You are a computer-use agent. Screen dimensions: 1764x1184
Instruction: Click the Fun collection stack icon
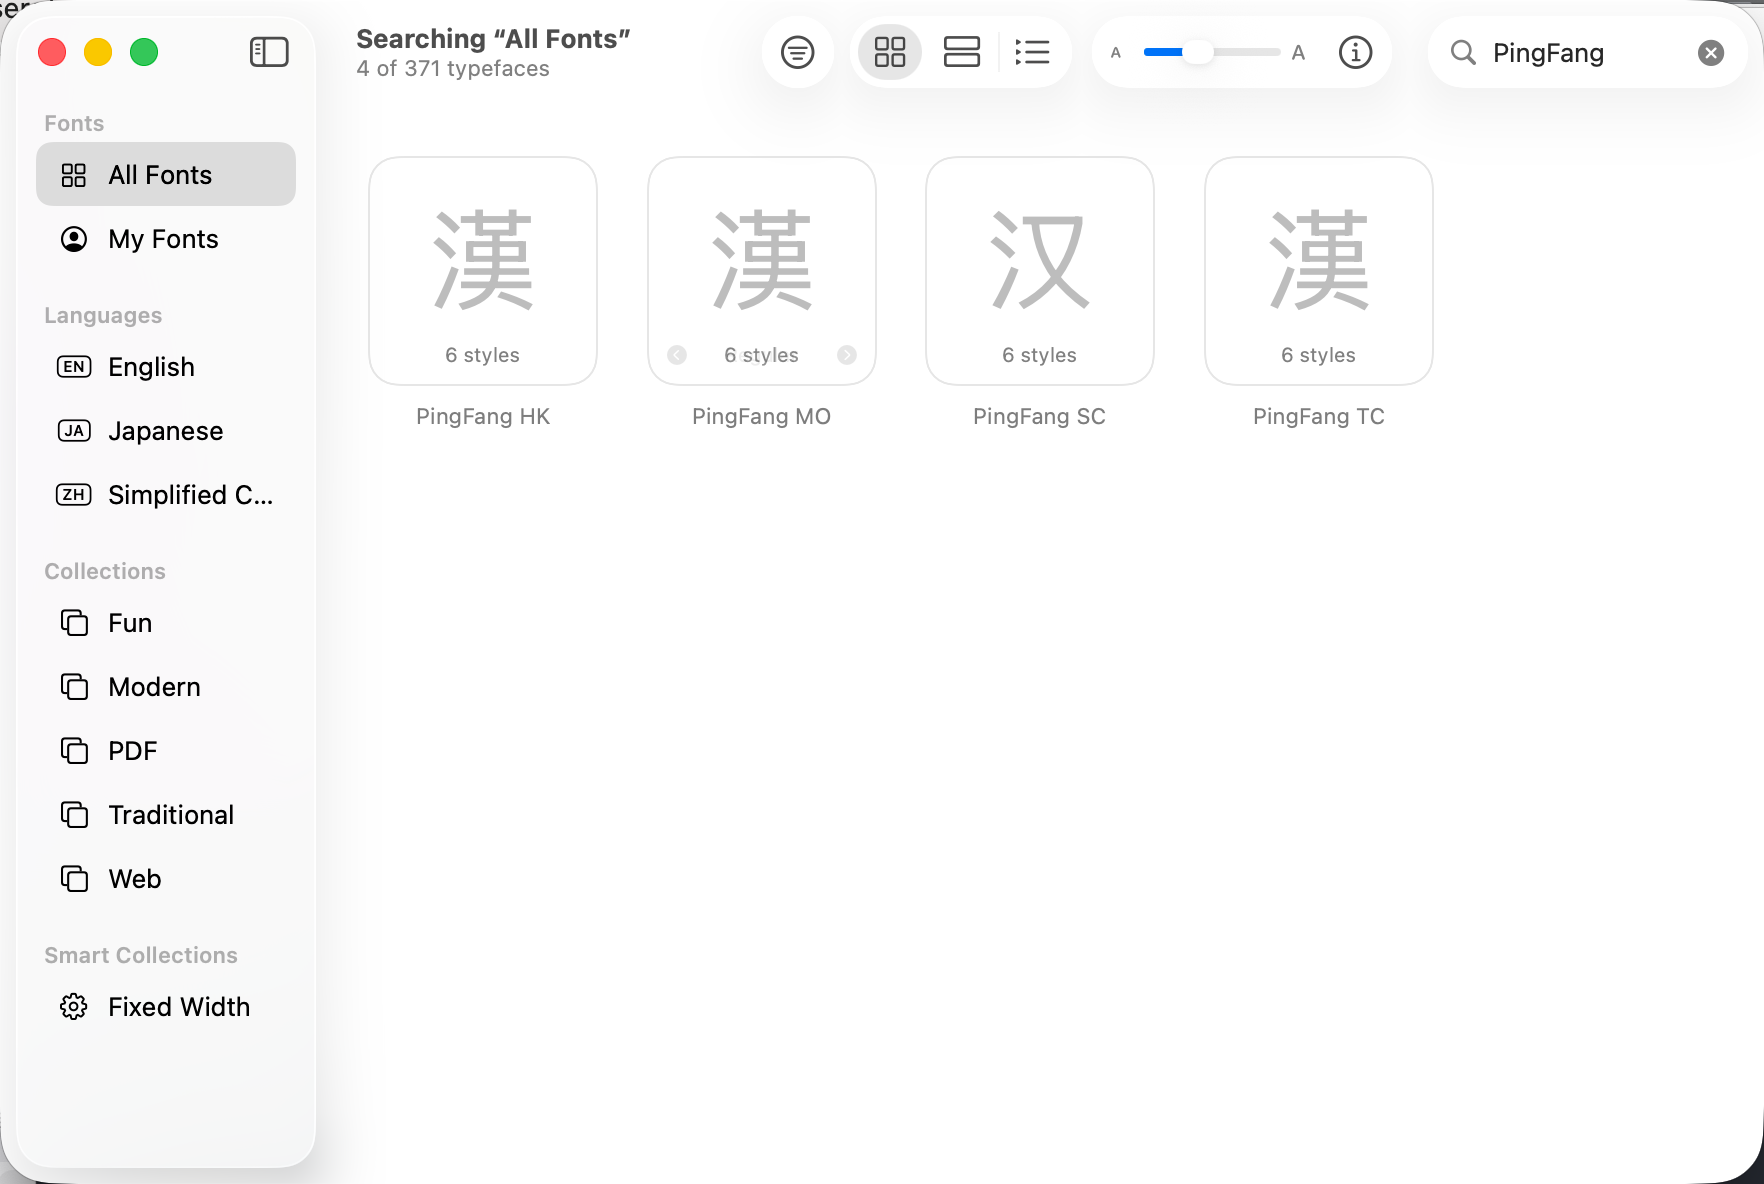click(x=74, y=622)
